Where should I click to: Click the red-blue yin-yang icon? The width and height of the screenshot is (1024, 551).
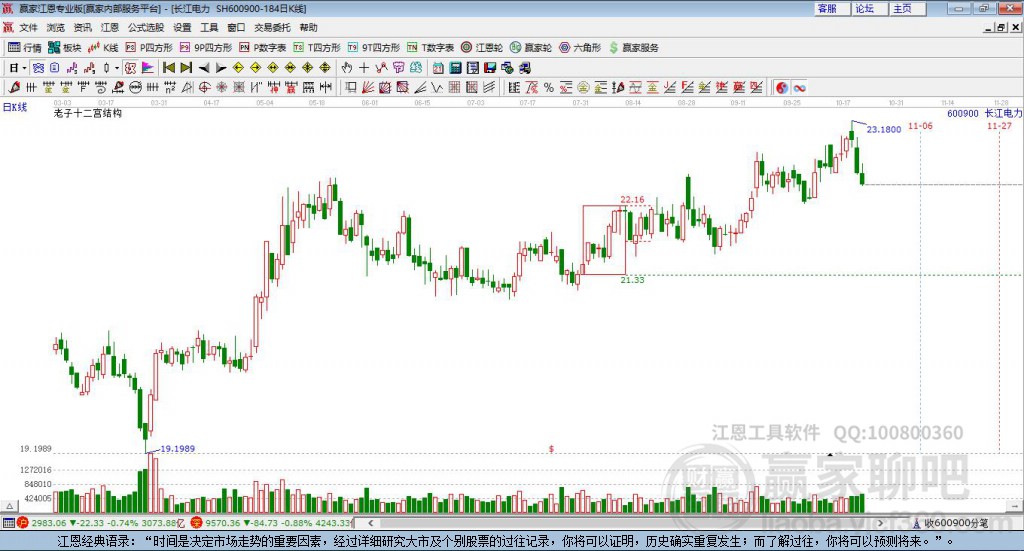coord(782,87)
